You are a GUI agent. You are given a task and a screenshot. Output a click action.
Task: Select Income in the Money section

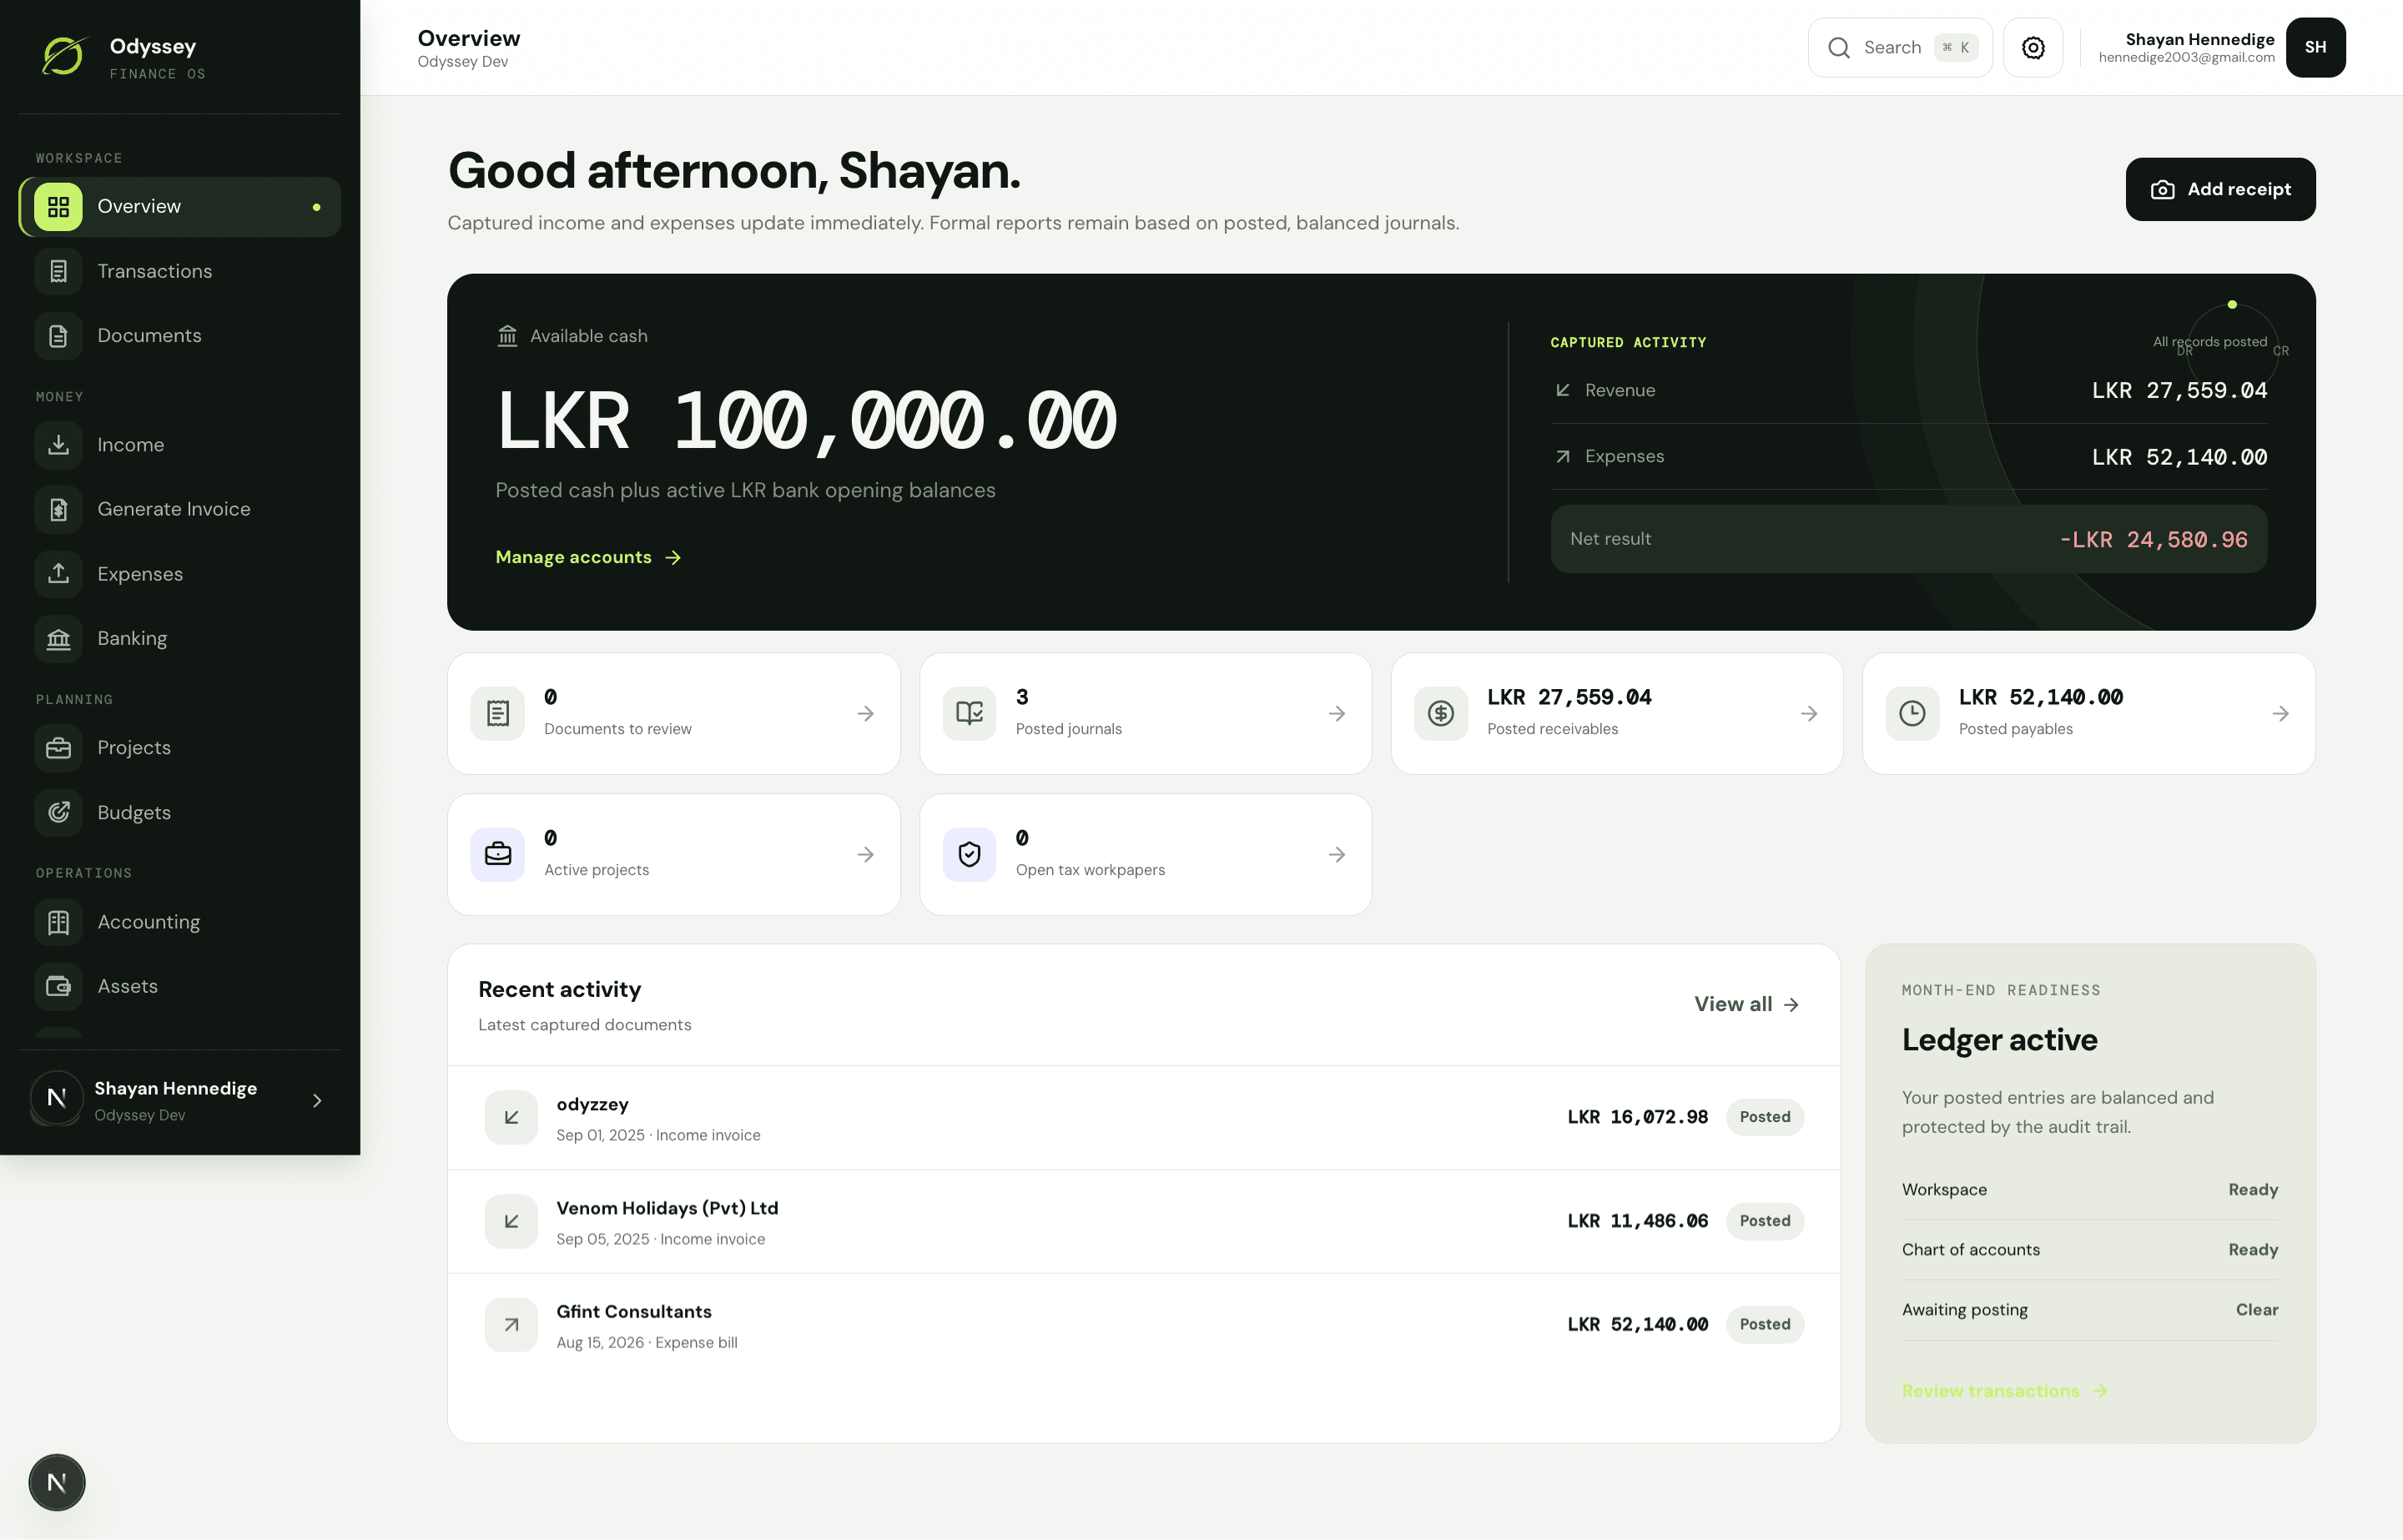click(x=180, y=445)
